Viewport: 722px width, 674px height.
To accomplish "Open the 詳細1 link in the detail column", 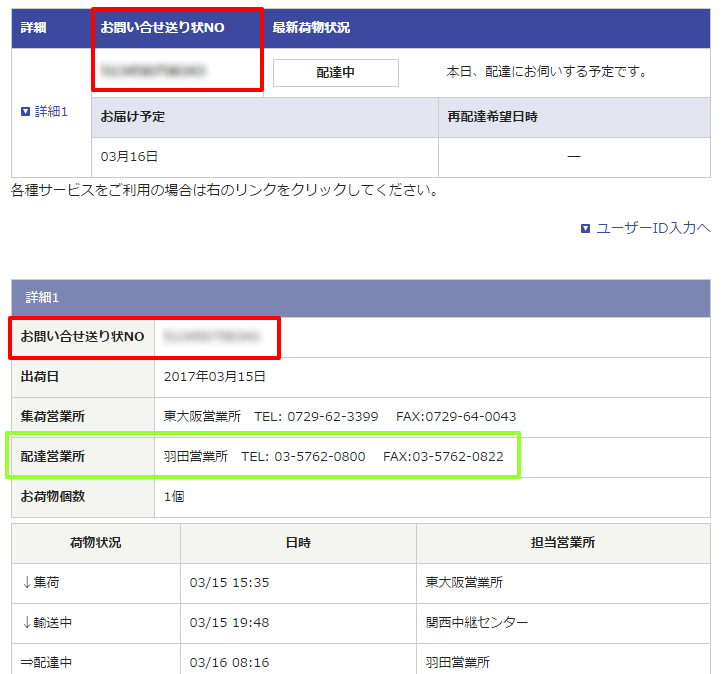I will [x=51, y=111].
